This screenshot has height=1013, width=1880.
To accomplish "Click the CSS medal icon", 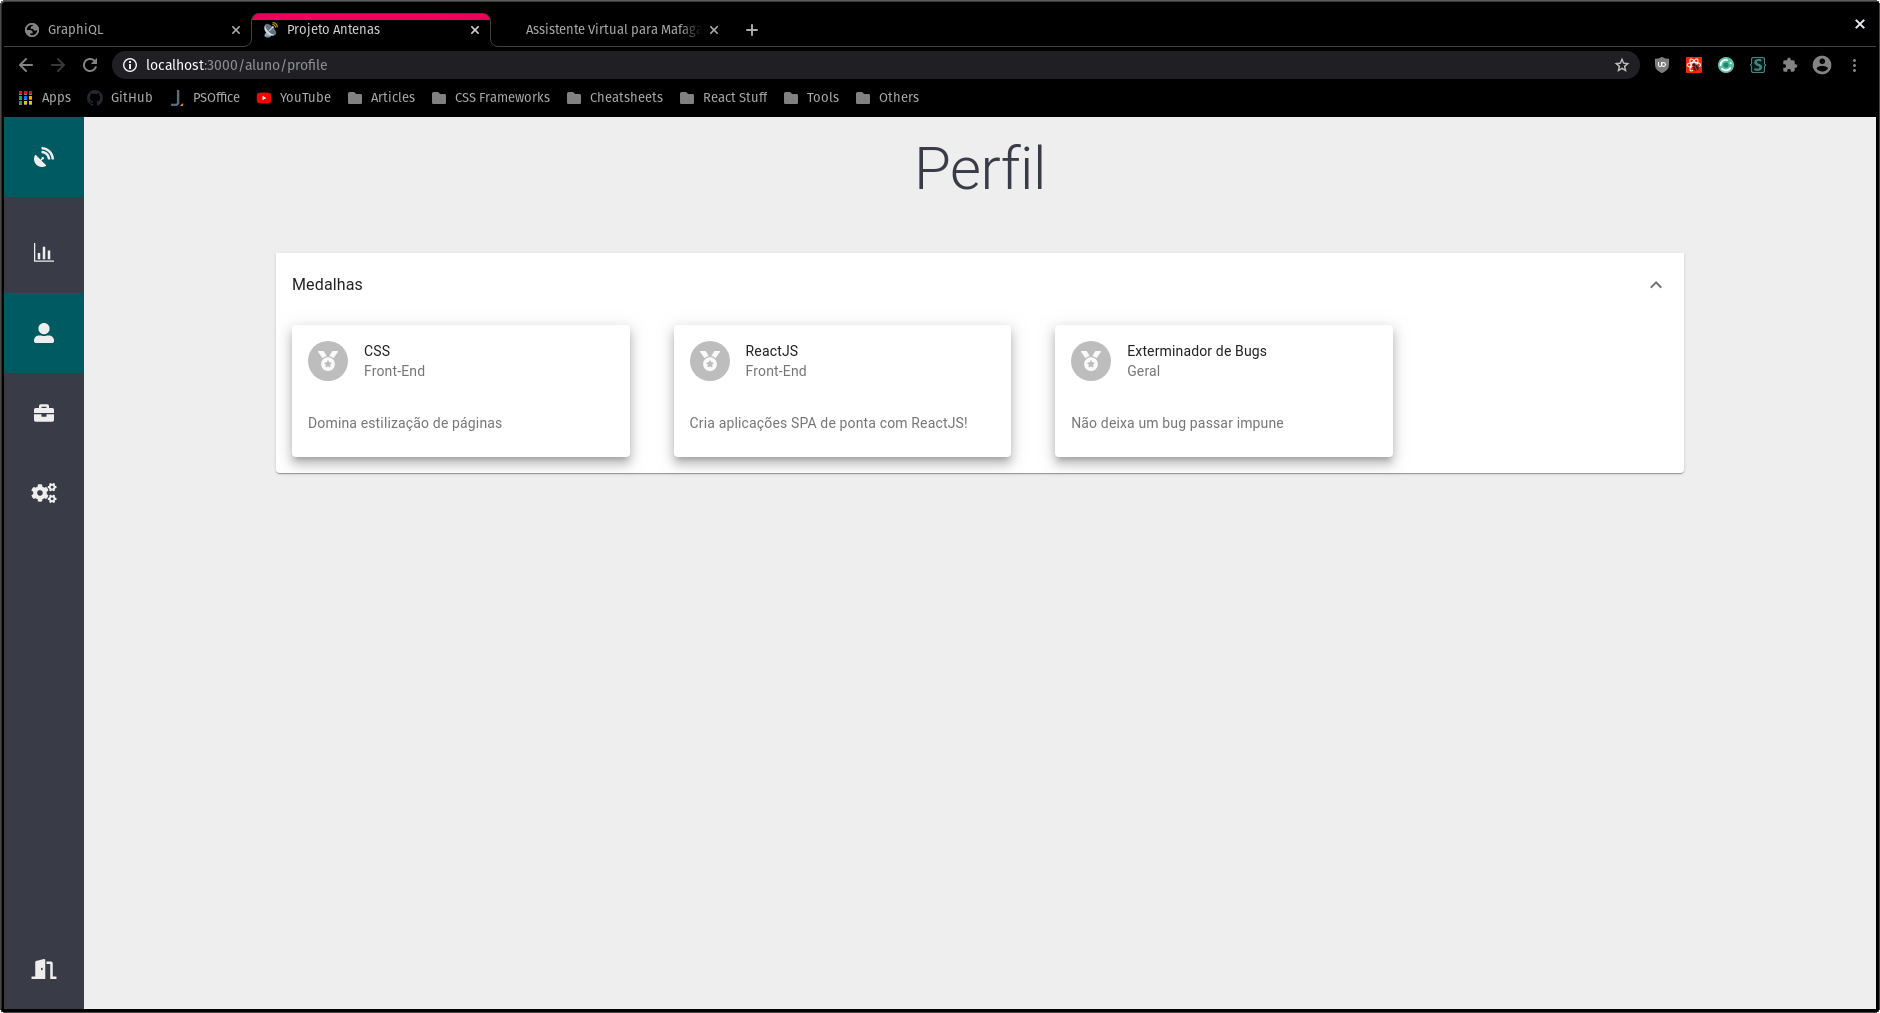I will [x=328, y=361].
